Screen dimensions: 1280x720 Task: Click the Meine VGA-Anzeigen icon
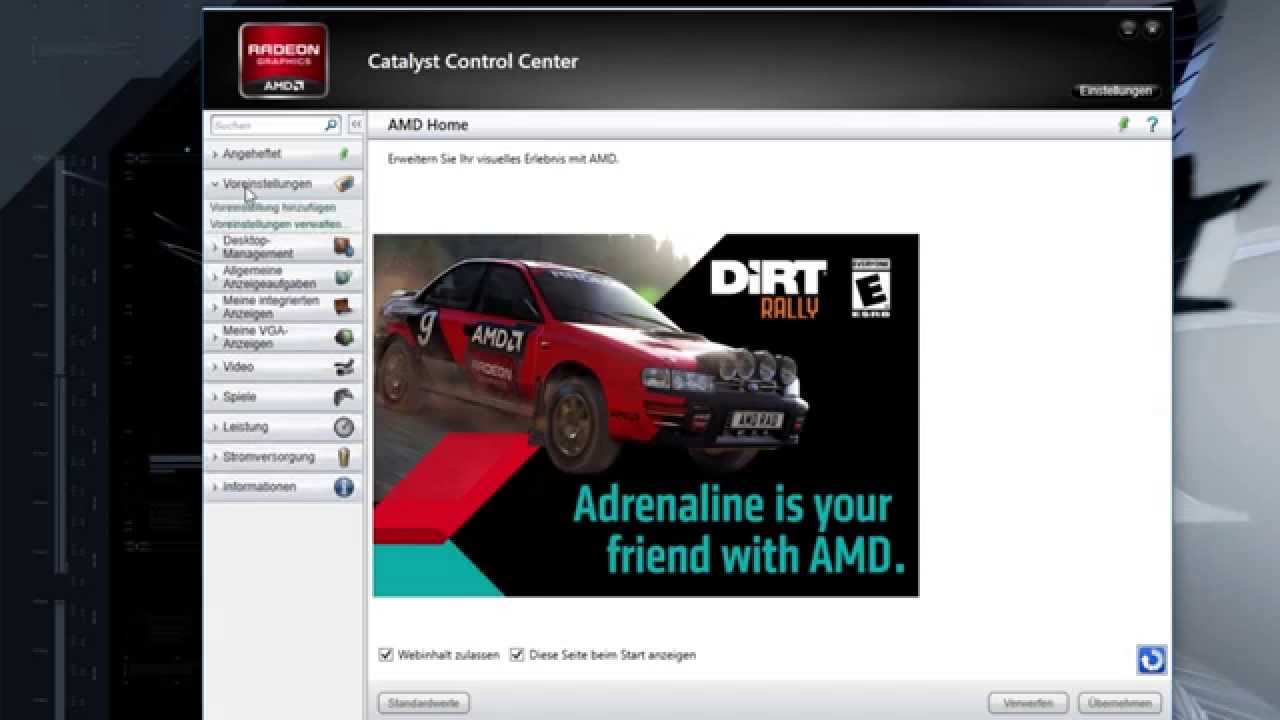tap(344, 337)
